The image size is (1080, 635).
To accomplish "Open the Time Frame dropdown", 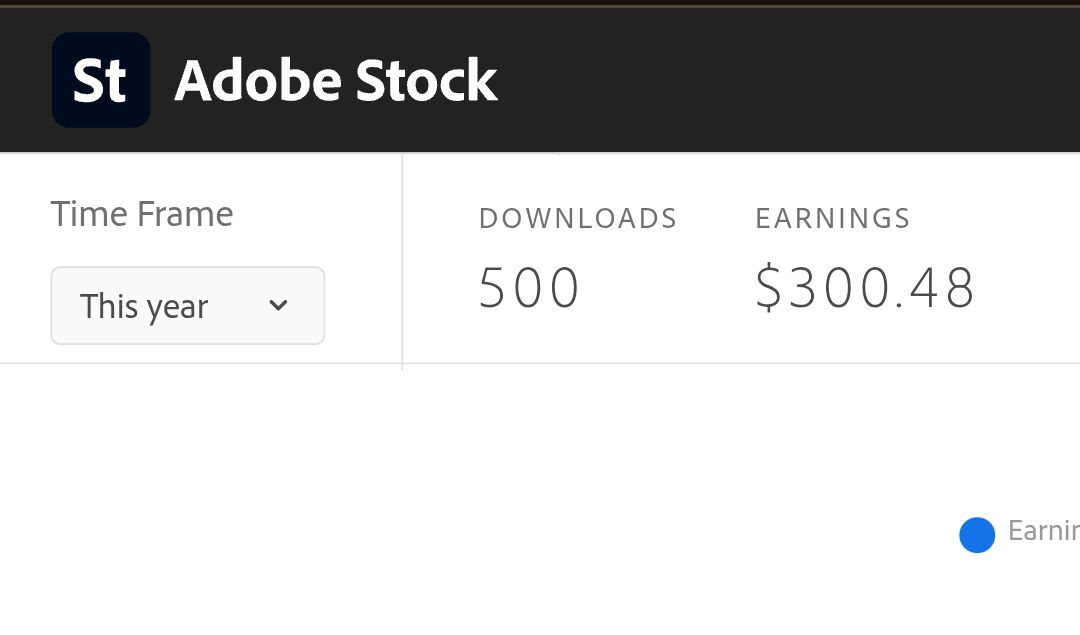I will pos(188,305).
